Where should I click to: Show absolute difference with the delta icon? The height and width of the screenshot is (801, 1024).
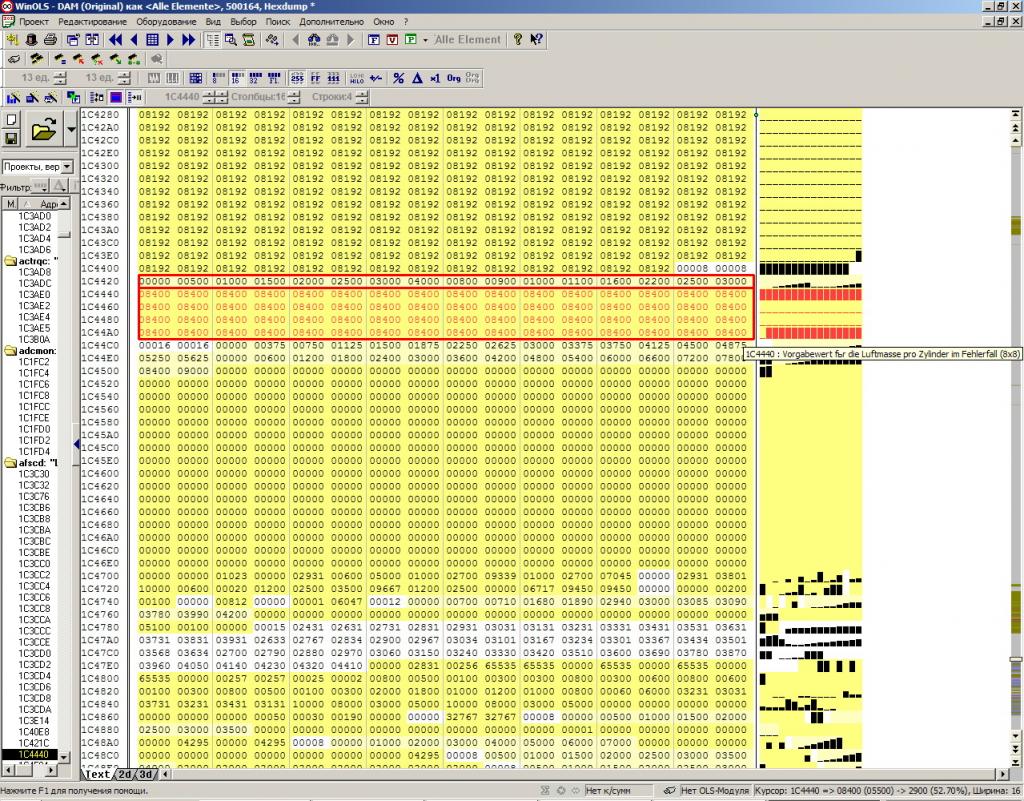[417, 78]
